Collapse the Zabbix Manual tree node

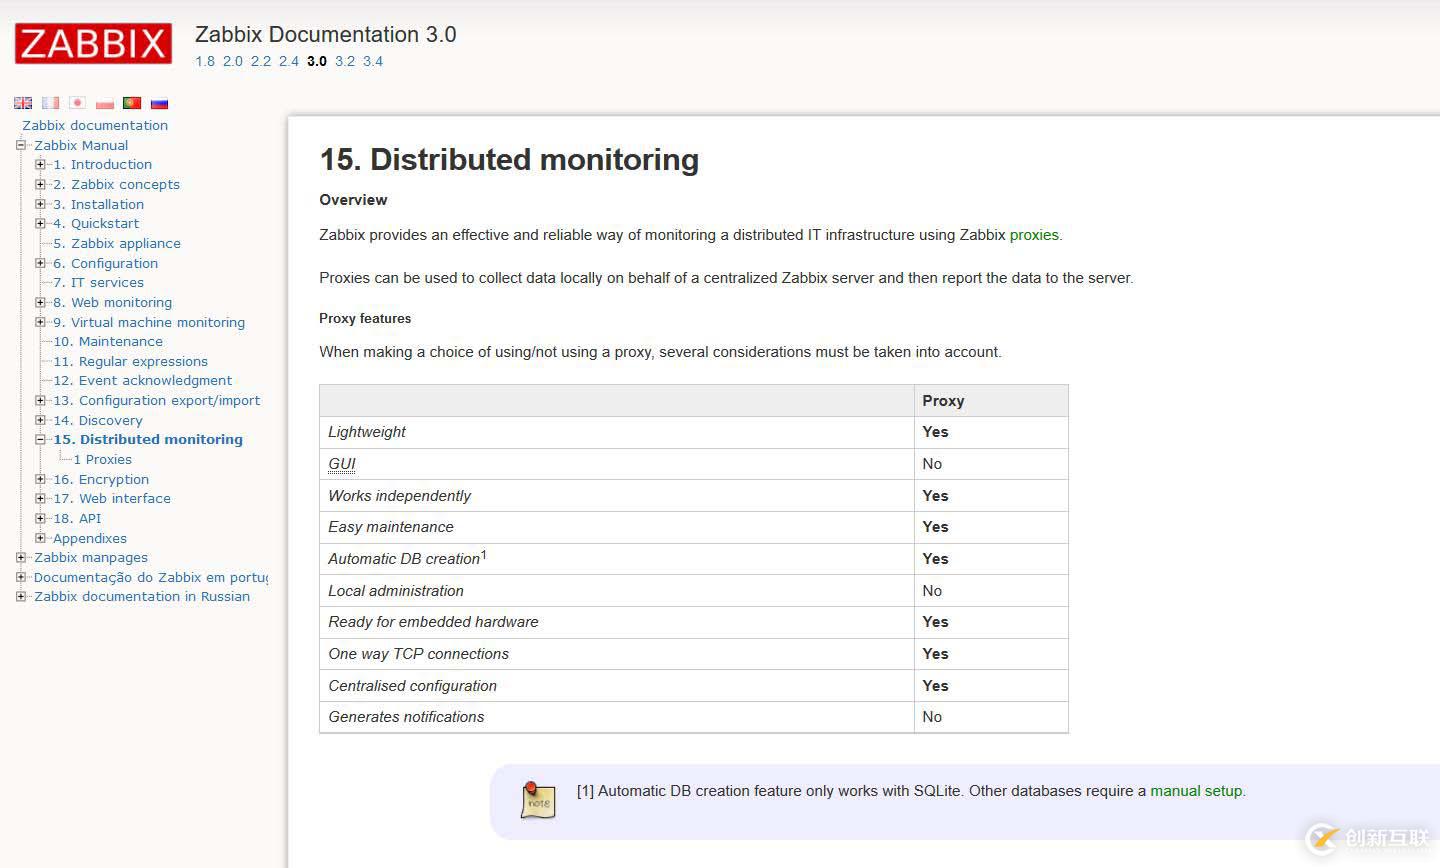tap(21, 145)
